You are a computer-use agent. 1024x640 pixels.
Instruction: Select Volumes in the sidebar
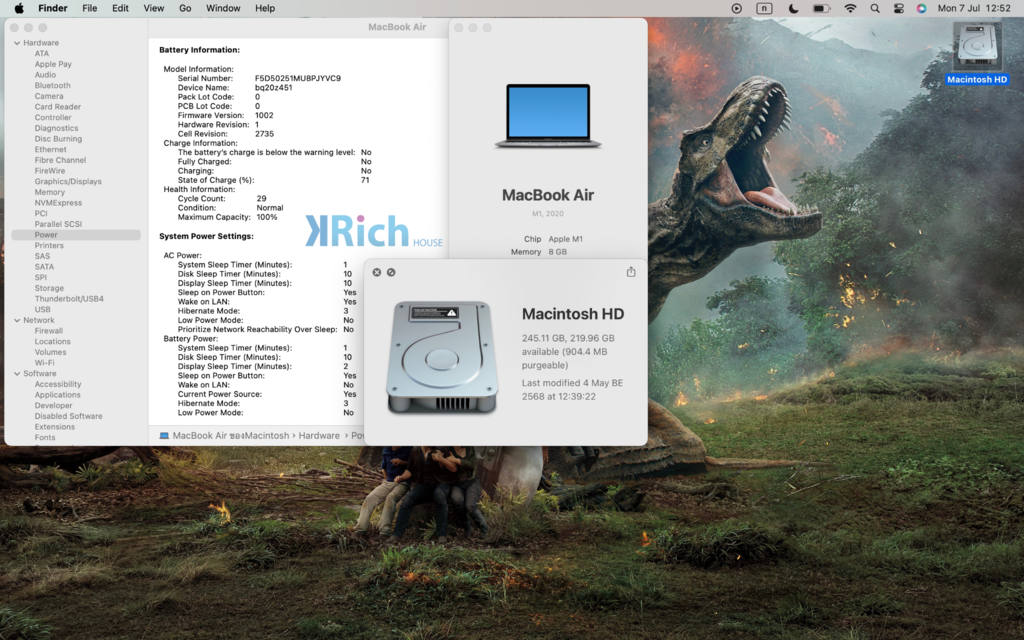click(50, 352)
